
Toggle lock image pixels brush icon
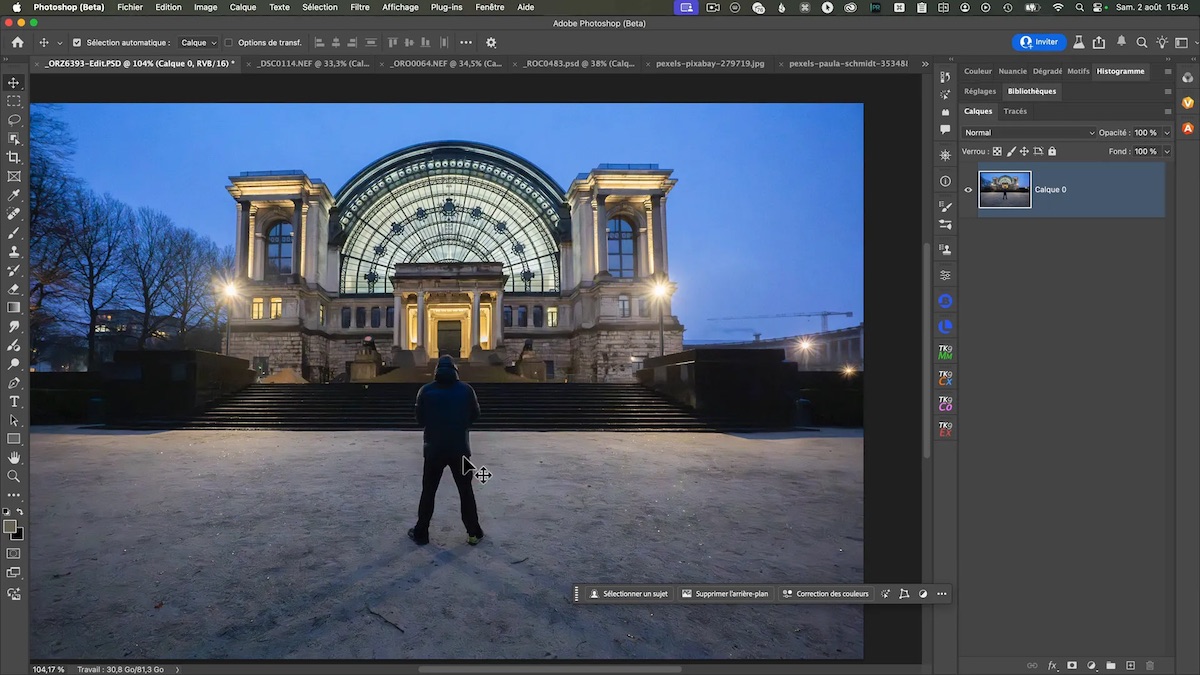click(1011, 151)
